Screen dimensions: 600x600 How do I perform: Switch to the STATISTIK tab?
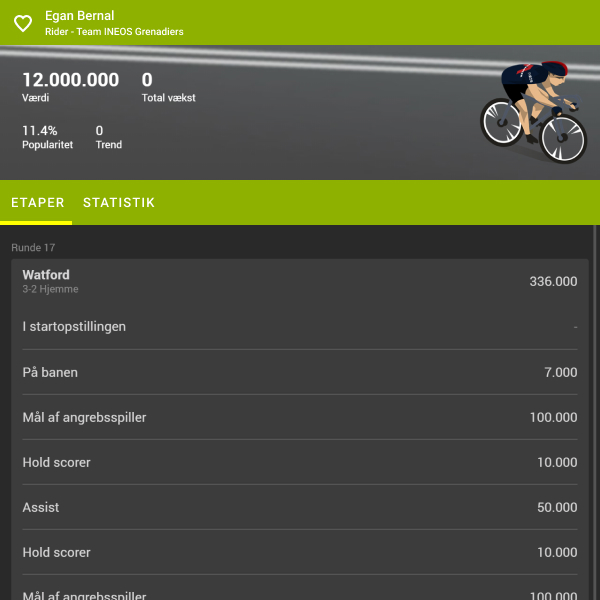coord(119,202)
